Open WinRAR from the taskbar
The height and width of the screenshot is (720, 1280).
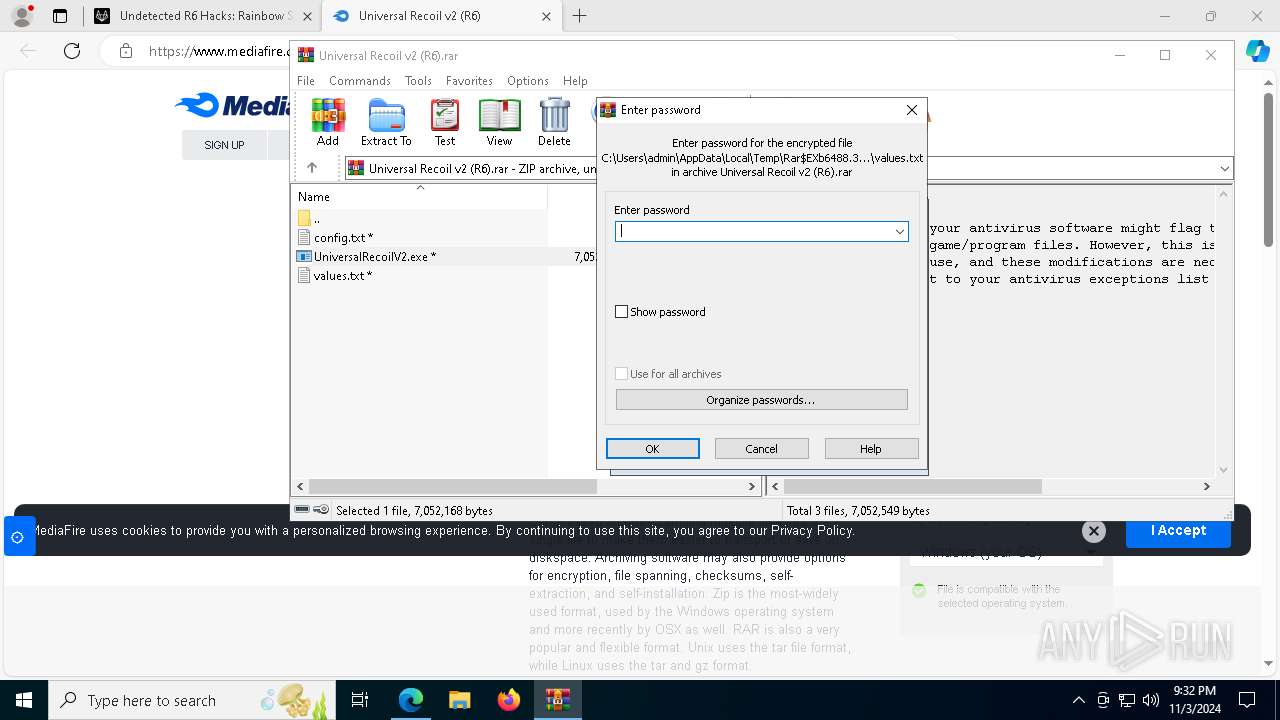click(558, 700)
